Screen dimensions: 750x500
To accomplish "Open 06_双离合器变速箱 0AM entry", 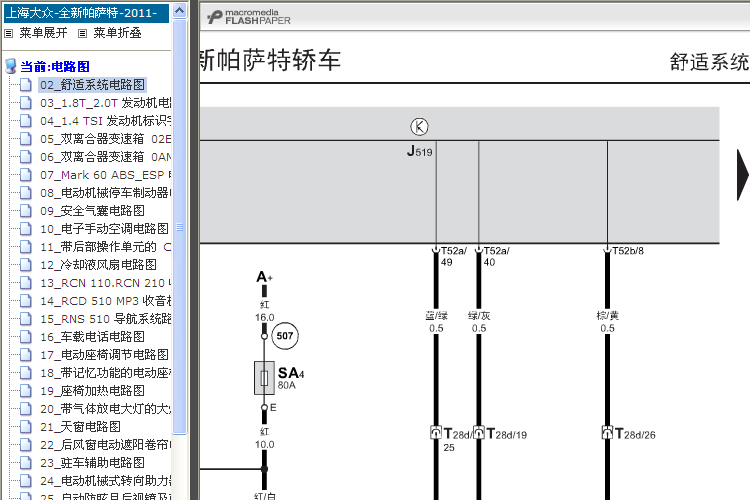I will pos(105,157).
